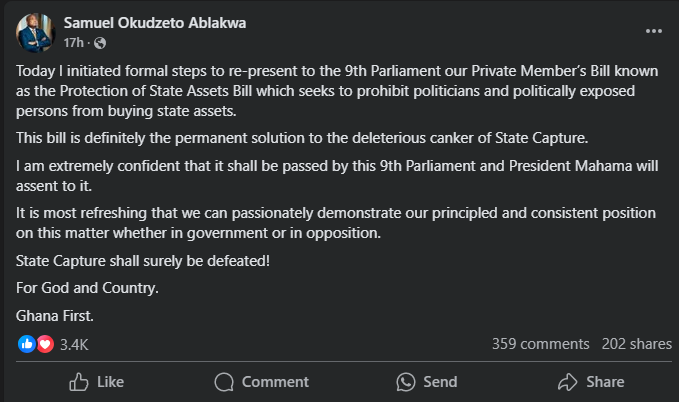This screenshot has height=402, width=679.
Task: Open Samuel Okudzeto Ablakwa's profile picture
Action: (35, 33)
